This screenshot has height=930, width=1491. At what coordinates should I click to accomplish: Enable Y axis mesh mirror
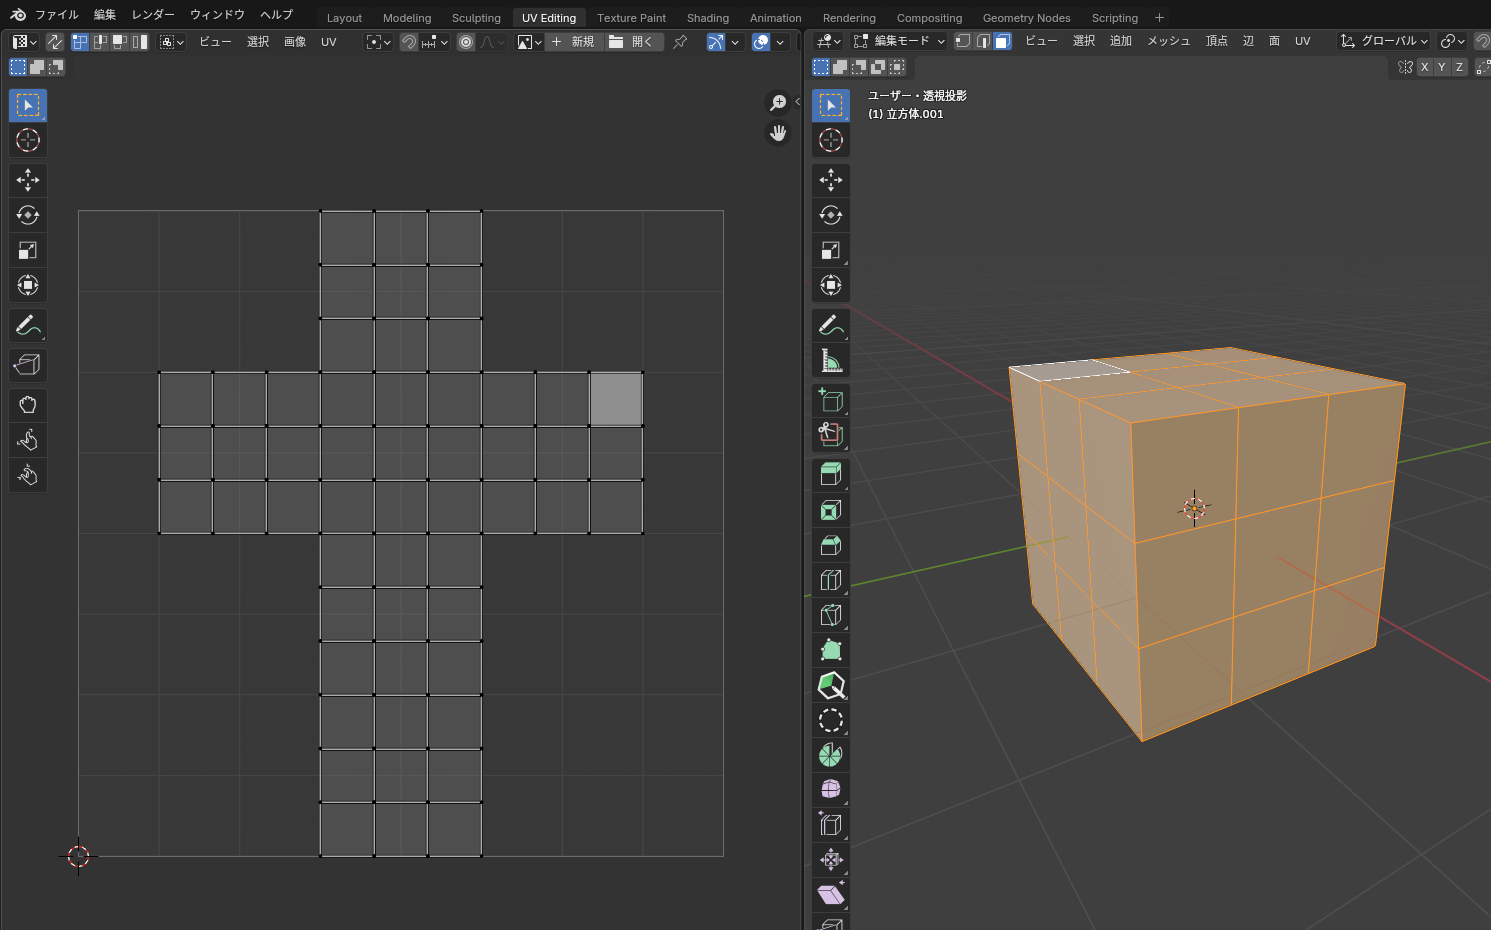[1441, 67]
